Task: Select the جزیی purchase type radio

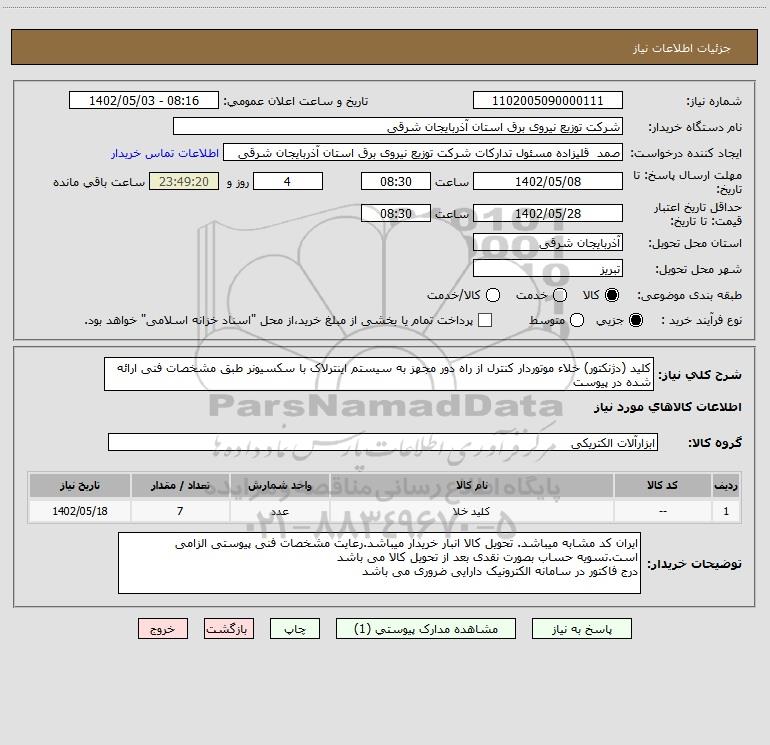Action: click(636, 320)
